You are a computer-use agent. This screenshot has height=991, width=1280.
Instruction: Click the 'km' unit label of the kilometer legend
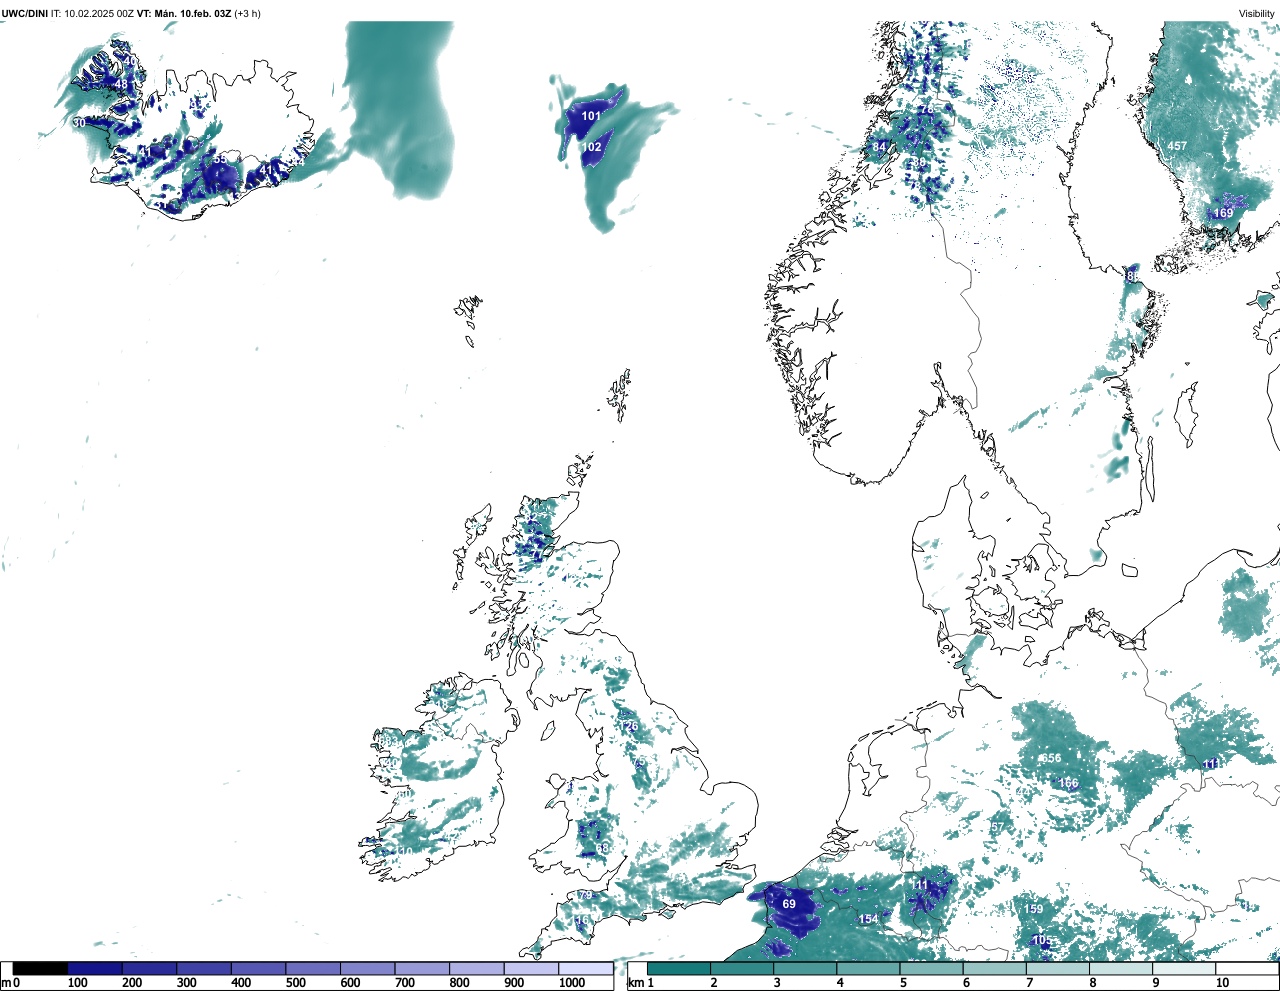635,983
